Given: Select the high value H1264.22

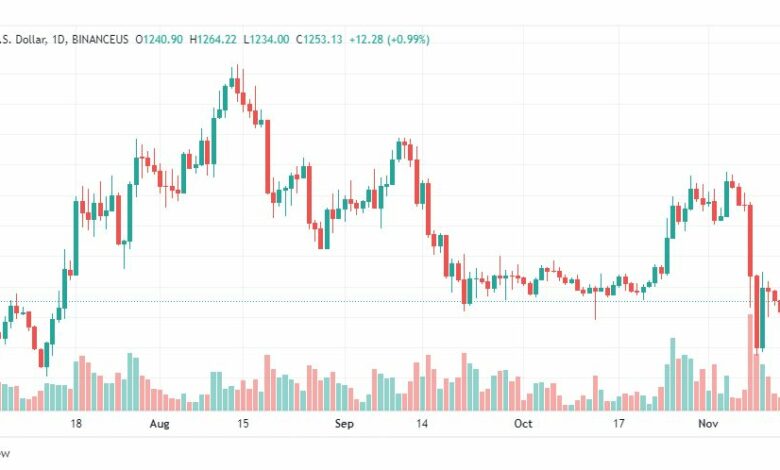Looking at the screenshot, I should click(x=213, y=39).
